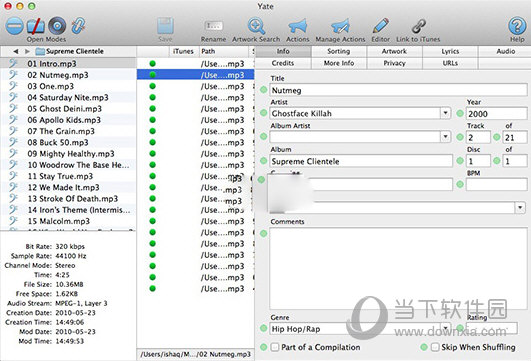531x361 pixels.
Task: Click the Artwork Search magnifier icon
Action: pyautogui.click(x=256, y=26)
